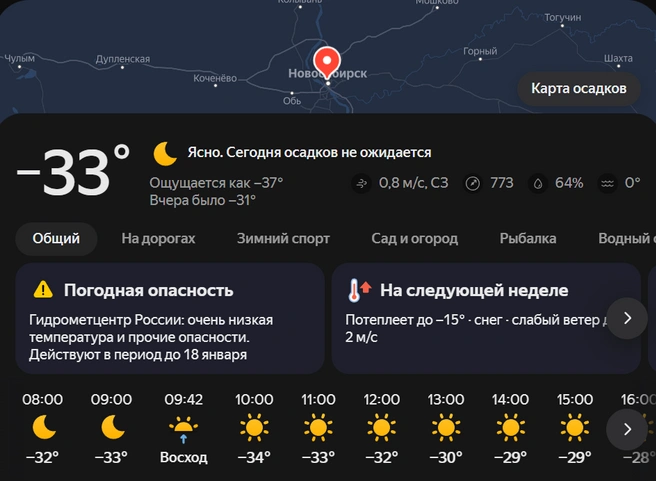Click the −32° temperature at 08:00

[43, 458]
